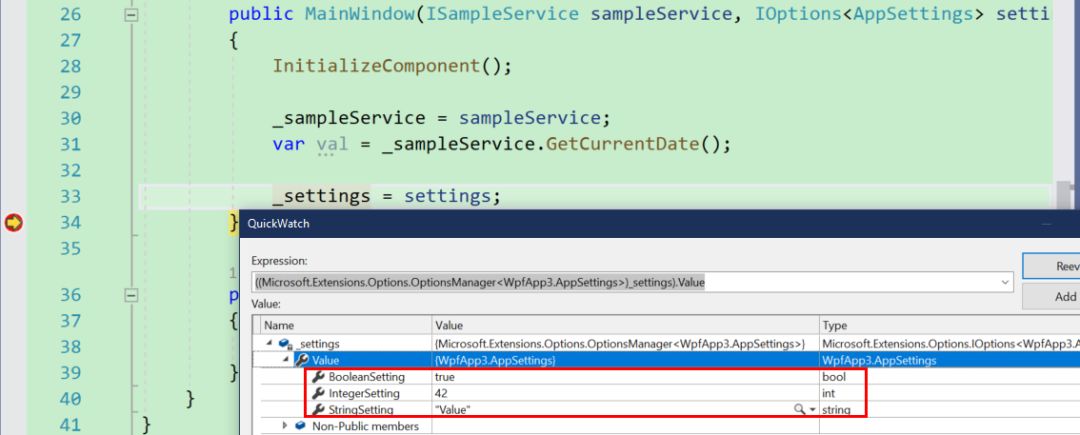Click IOptions in the constructor signature

click(798, 14)
